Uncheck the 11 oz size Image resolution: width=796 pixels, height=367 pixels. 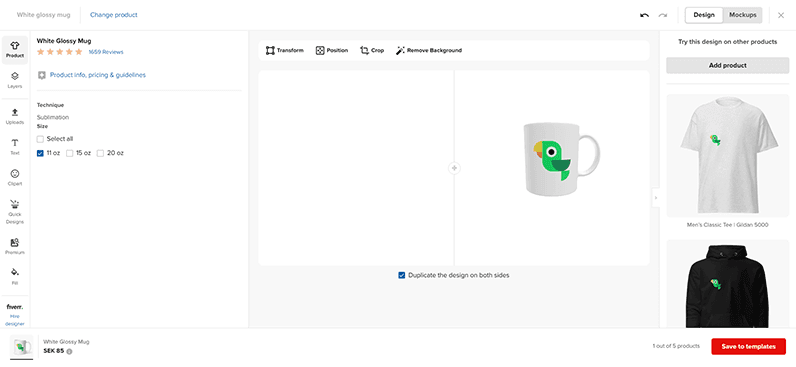pyautogui.click(x=40, y=153)
